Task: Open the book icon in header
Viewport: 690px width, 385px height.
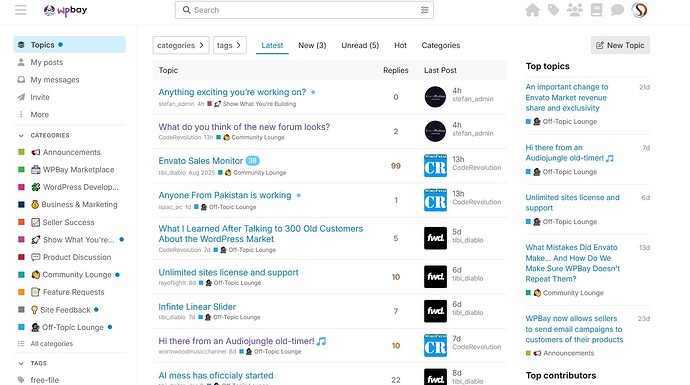Action: point(596,10)
